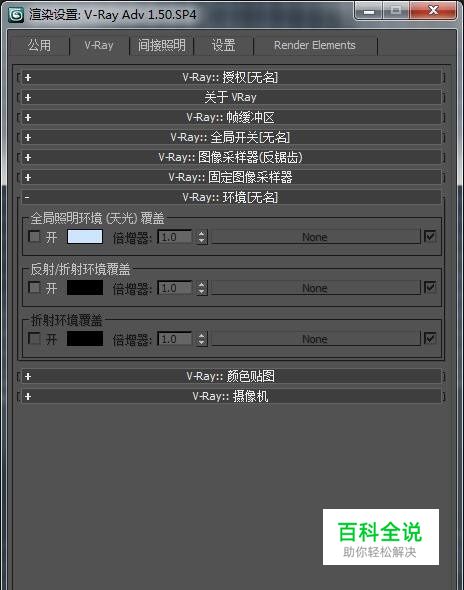
Task: Click the 倍增器 value field for skylight
Action: tap(175, 237)
